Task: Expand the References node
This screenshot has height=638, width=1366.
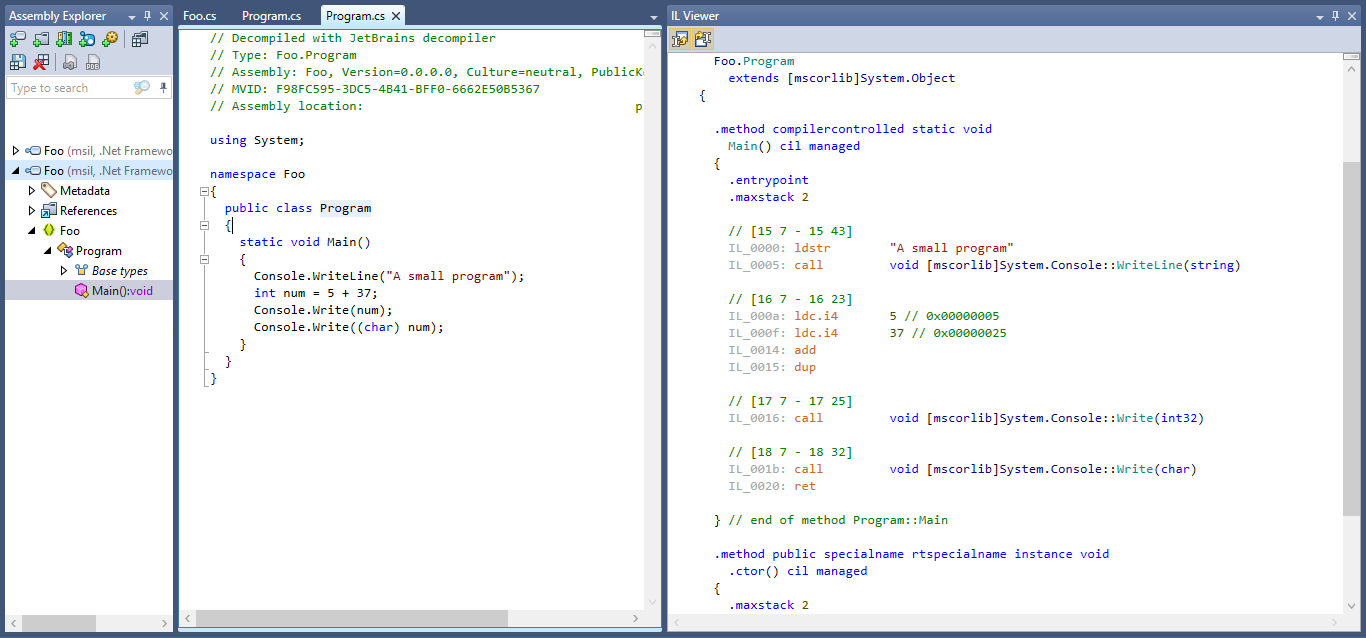Action: (31, 210)
